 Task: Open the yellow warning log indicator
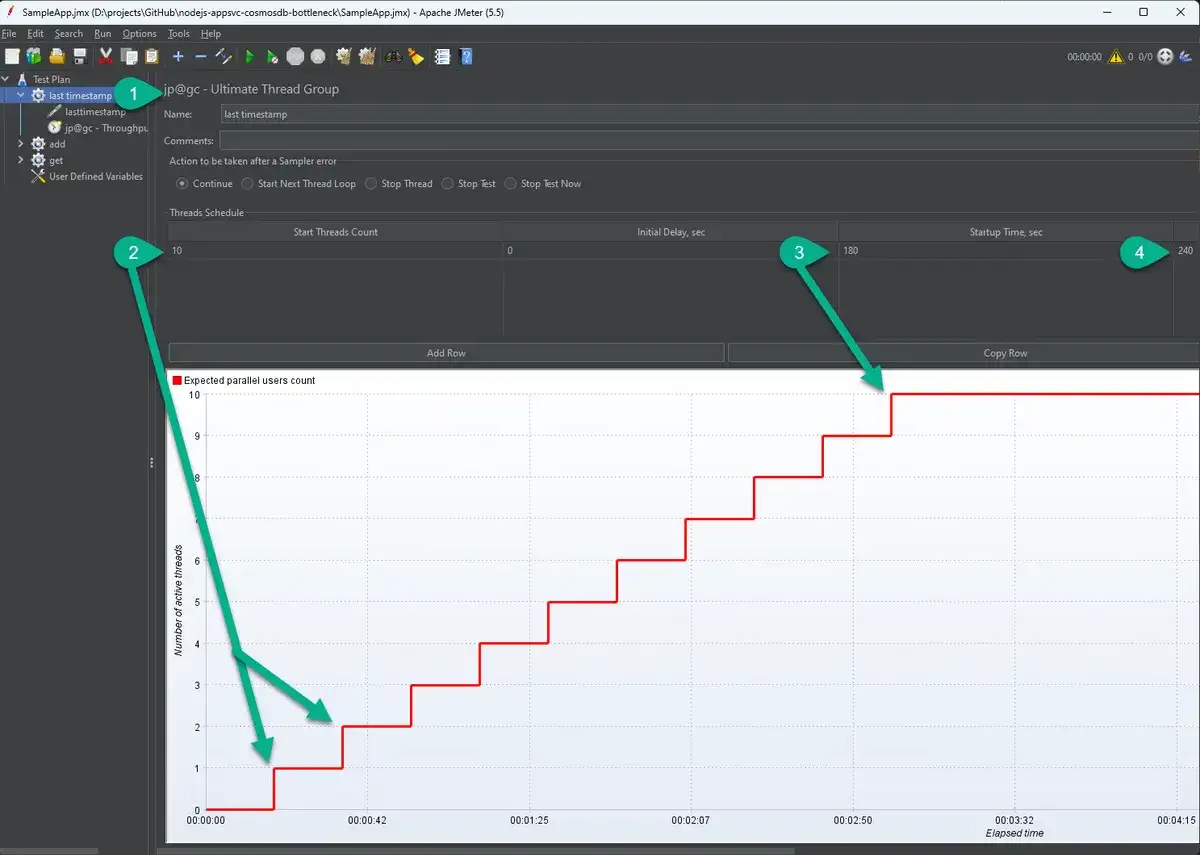click(1116, 57)
